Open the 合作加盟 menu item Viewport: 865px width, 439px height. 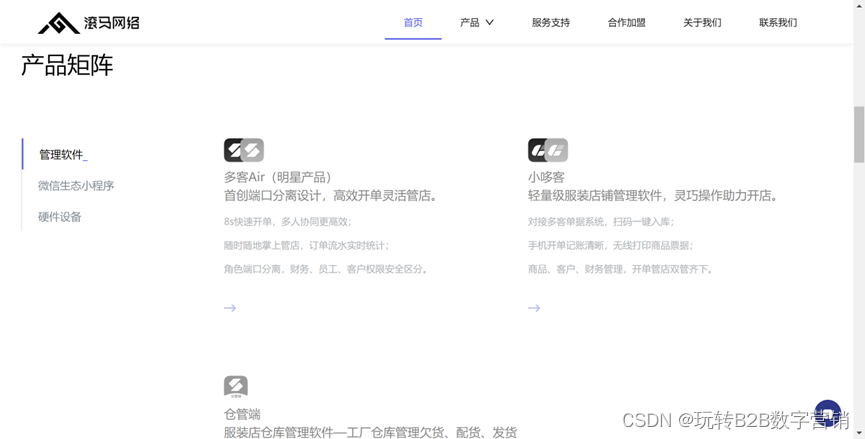click(627, 23)
